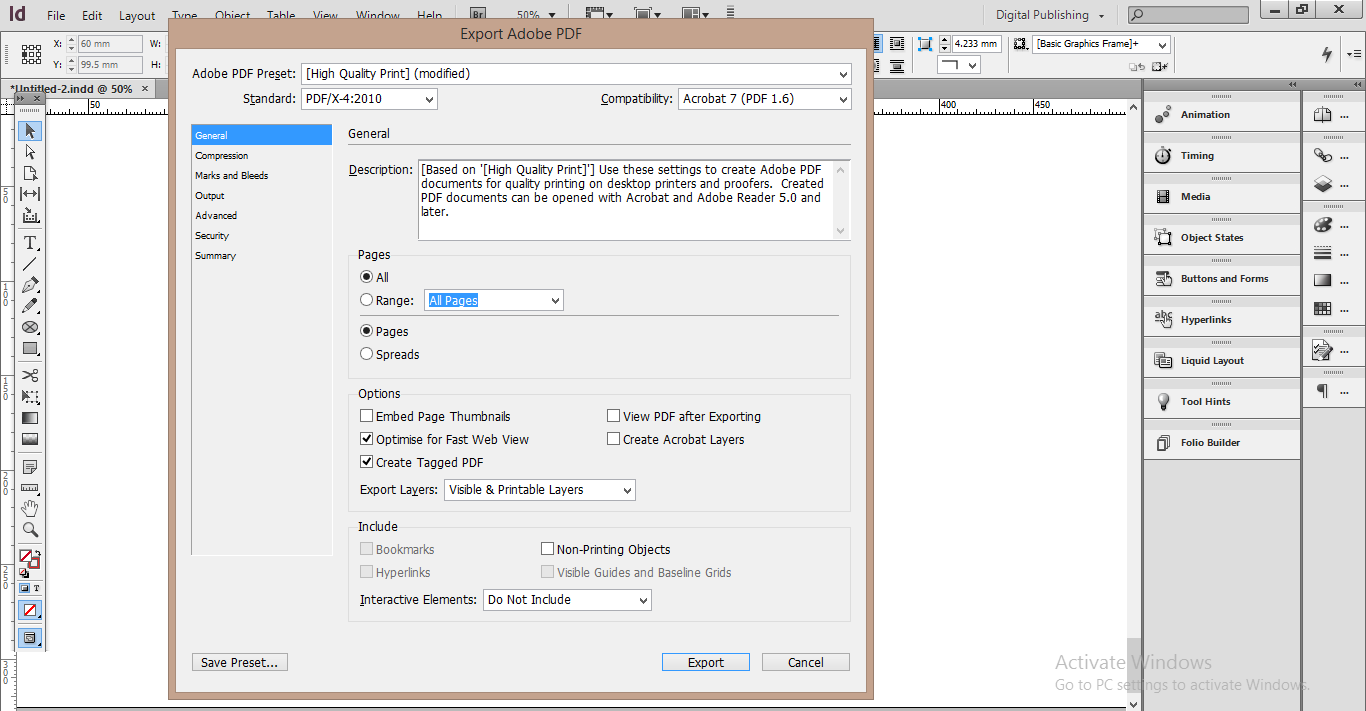The image size is (1366, 711).
Task: Choose the Pencil tool
Action: tap(30, 306)
